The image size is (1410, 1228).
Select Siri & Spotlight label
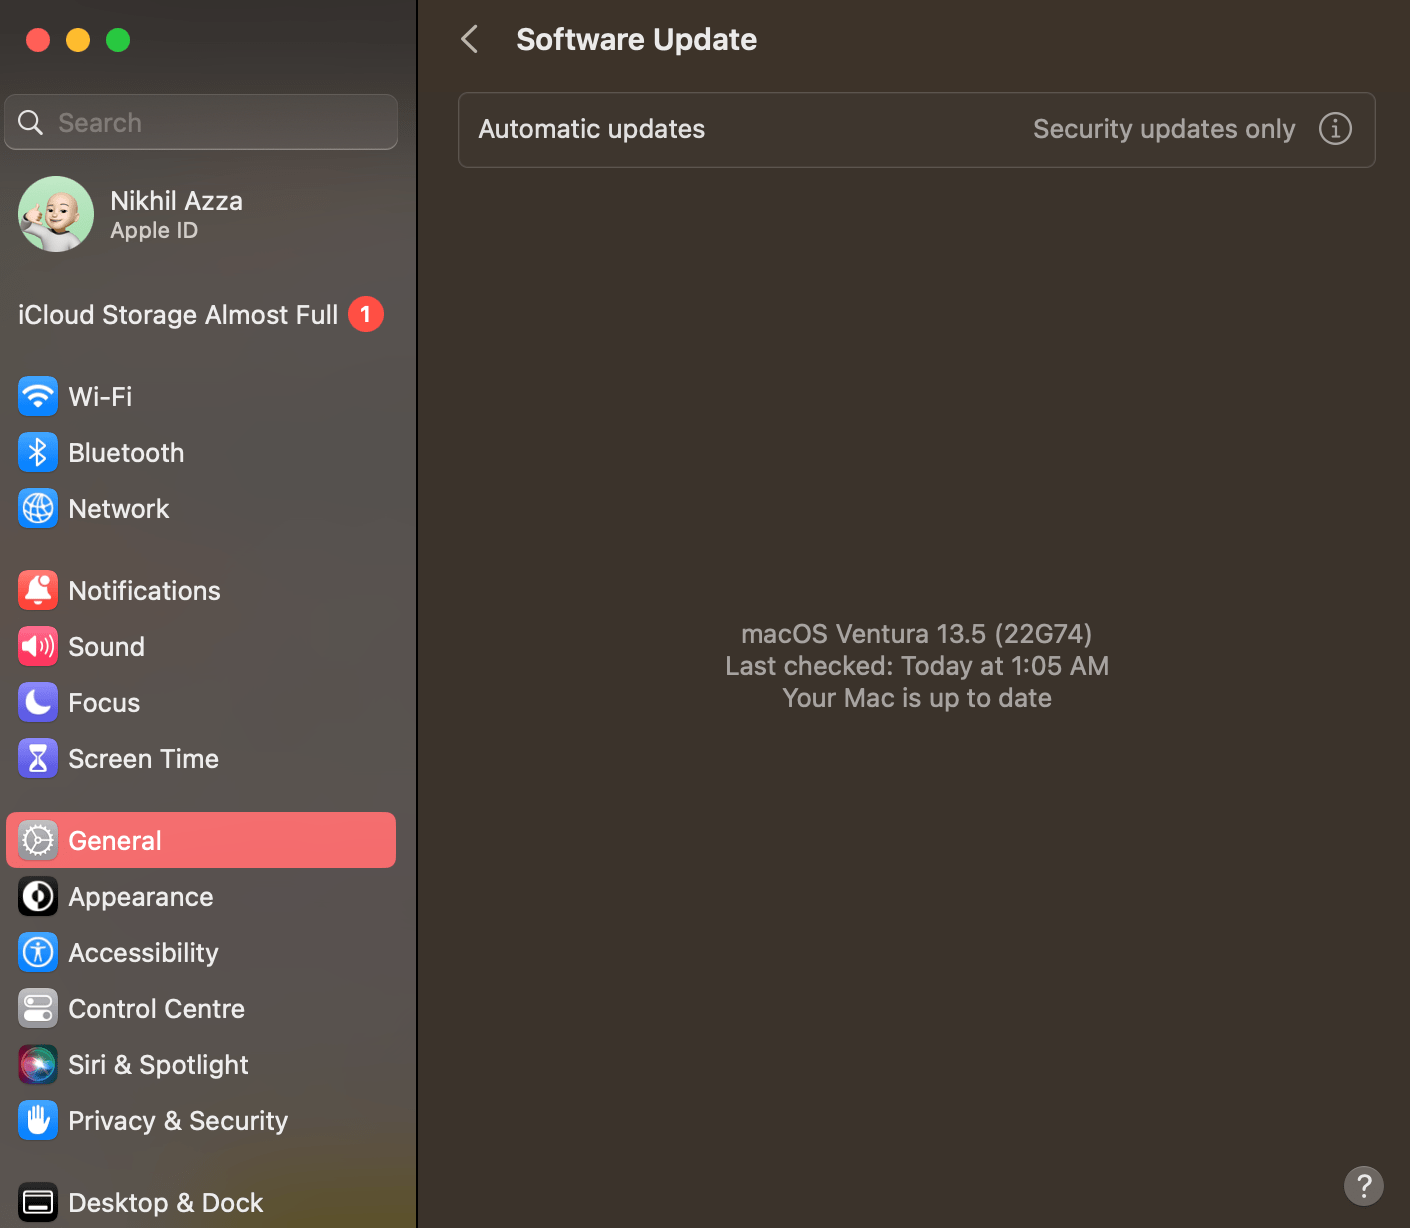click(x=159, y=1065)
